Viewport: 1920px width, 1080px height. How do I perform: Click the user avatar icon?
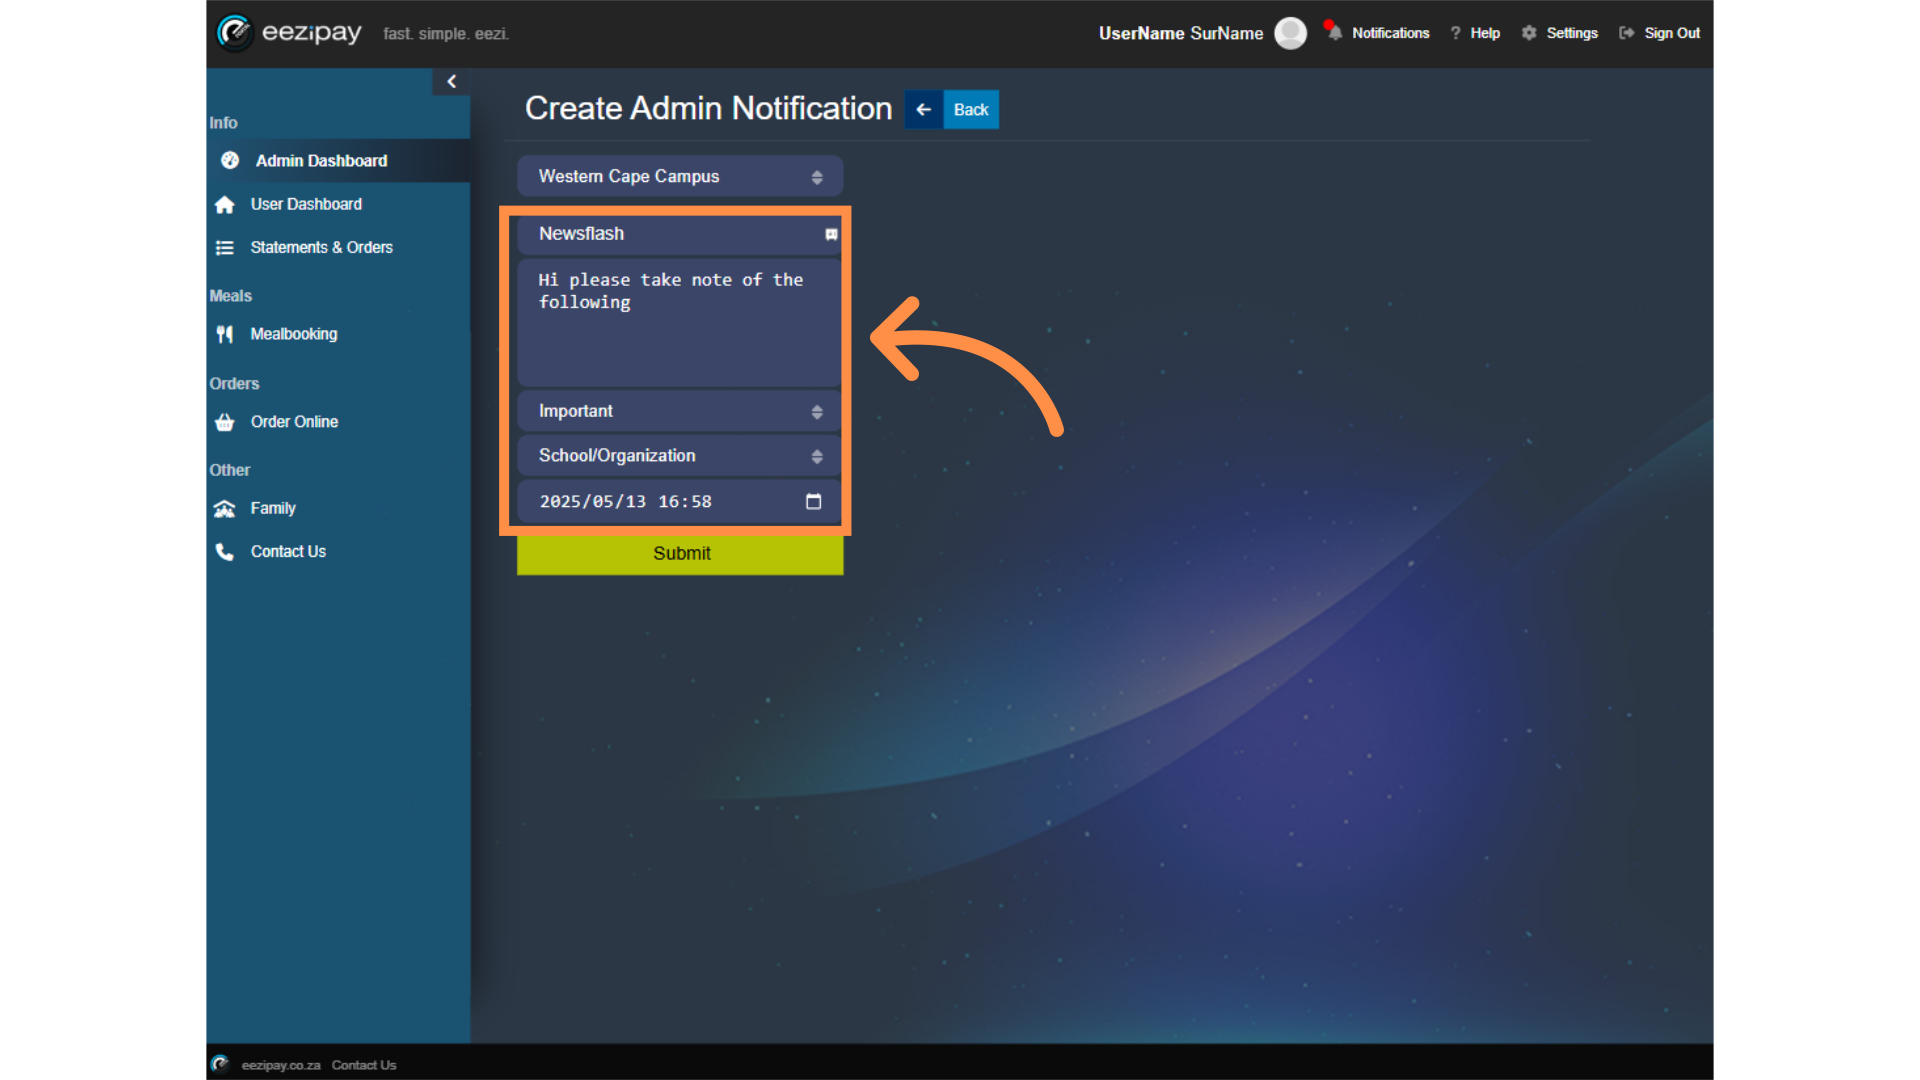[x=1290, y=33]
